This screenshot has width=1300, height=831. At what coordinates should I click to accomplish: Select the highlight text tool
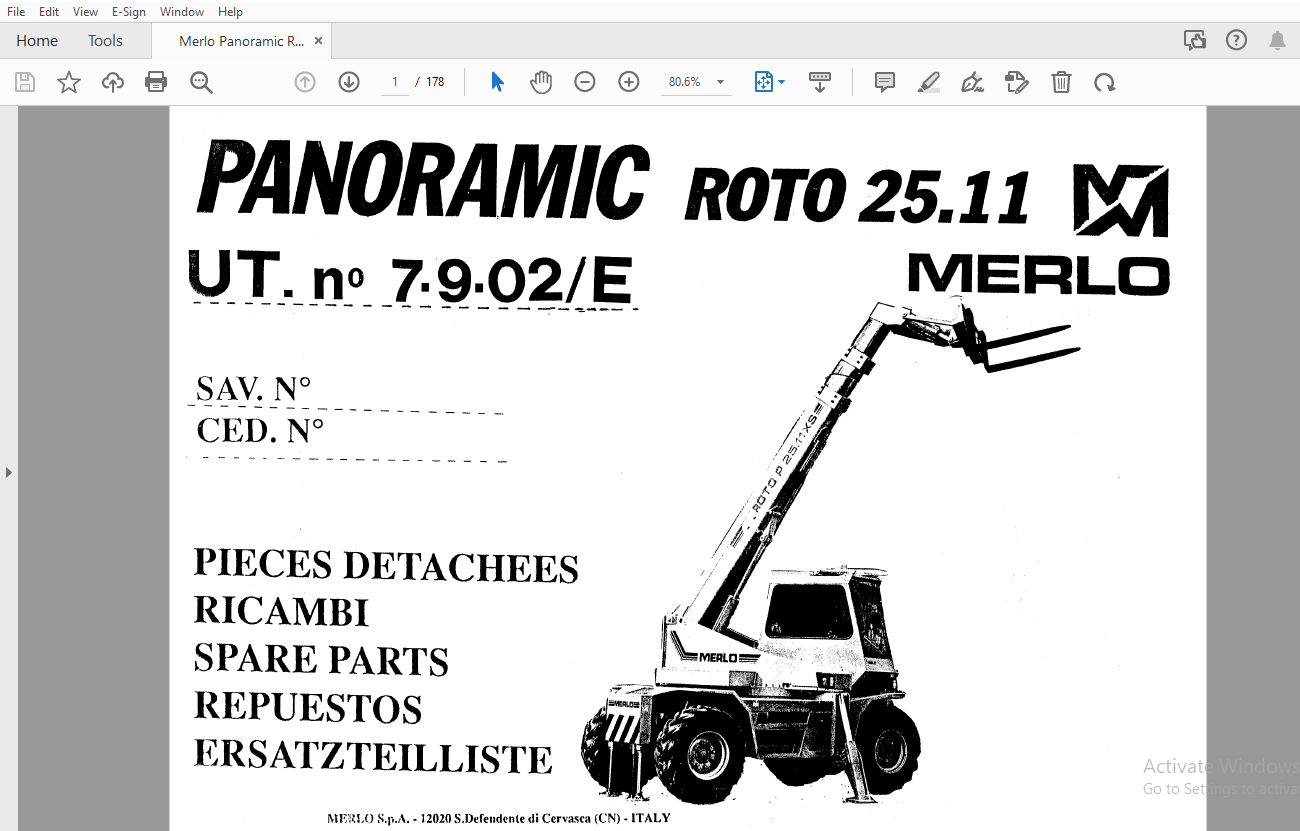click(x=929, y=82)
